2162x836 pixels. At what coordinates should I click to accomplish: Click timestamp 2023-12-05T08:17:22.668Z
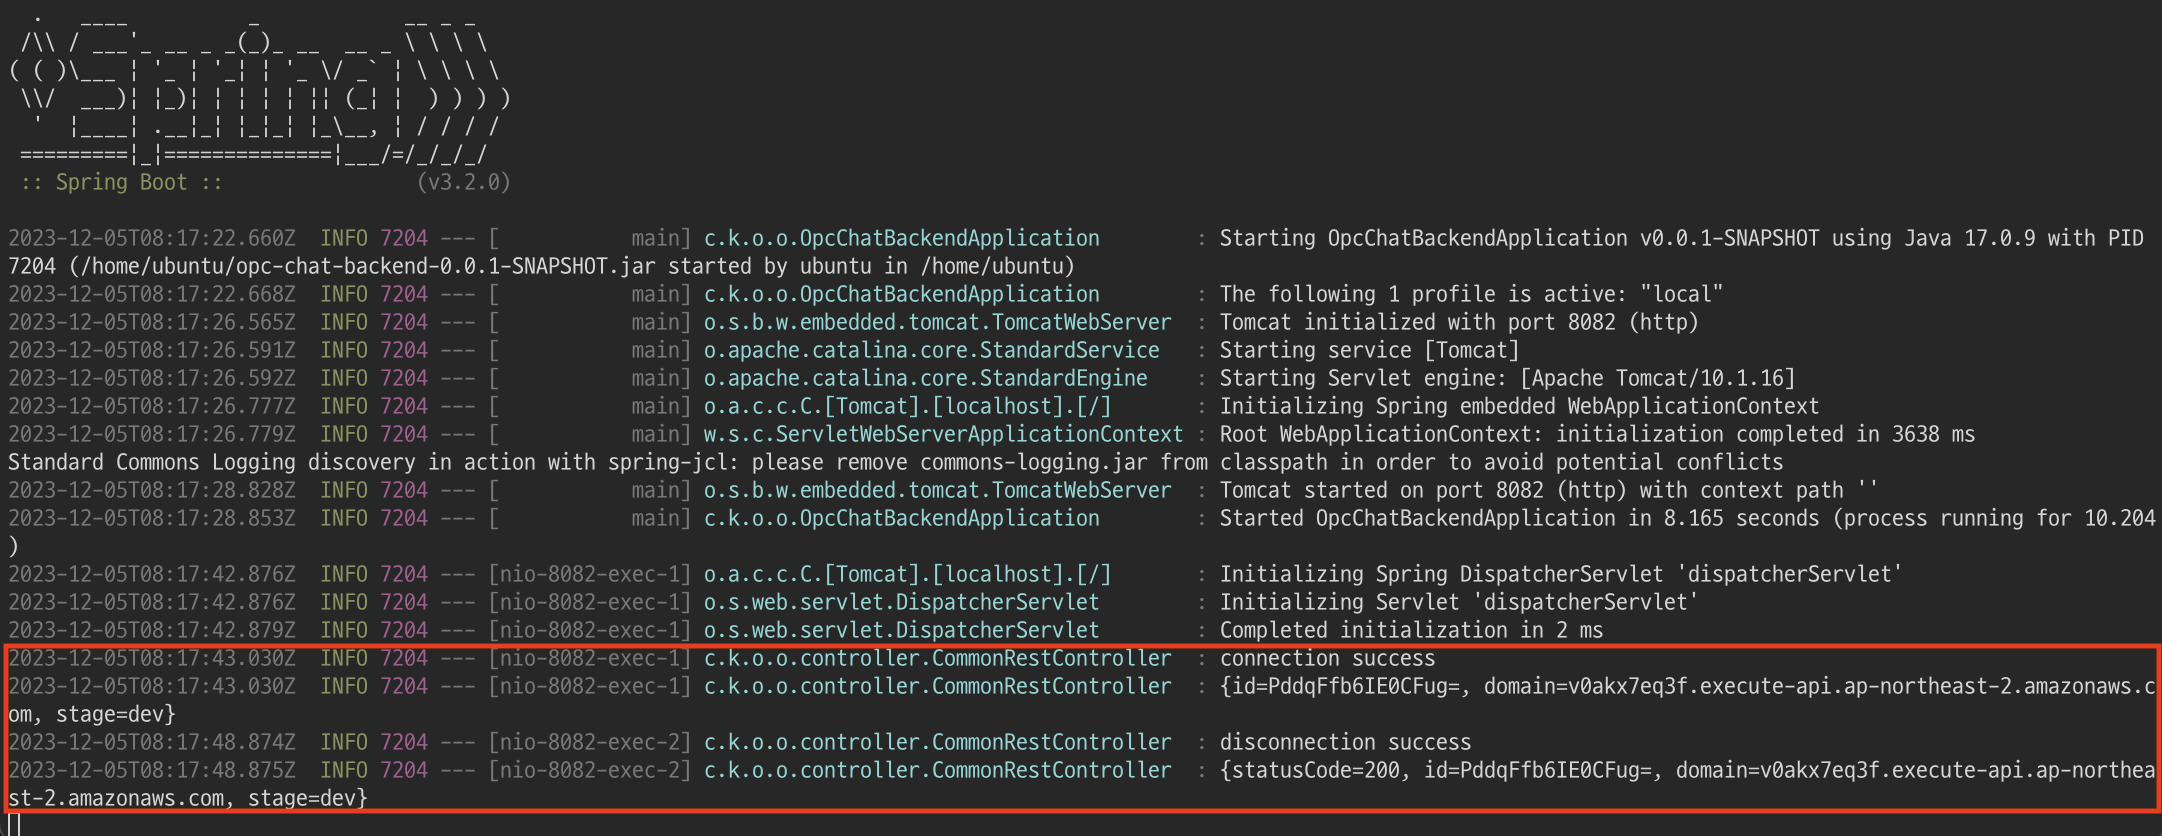pyautogui.click(x=152, y=294)
